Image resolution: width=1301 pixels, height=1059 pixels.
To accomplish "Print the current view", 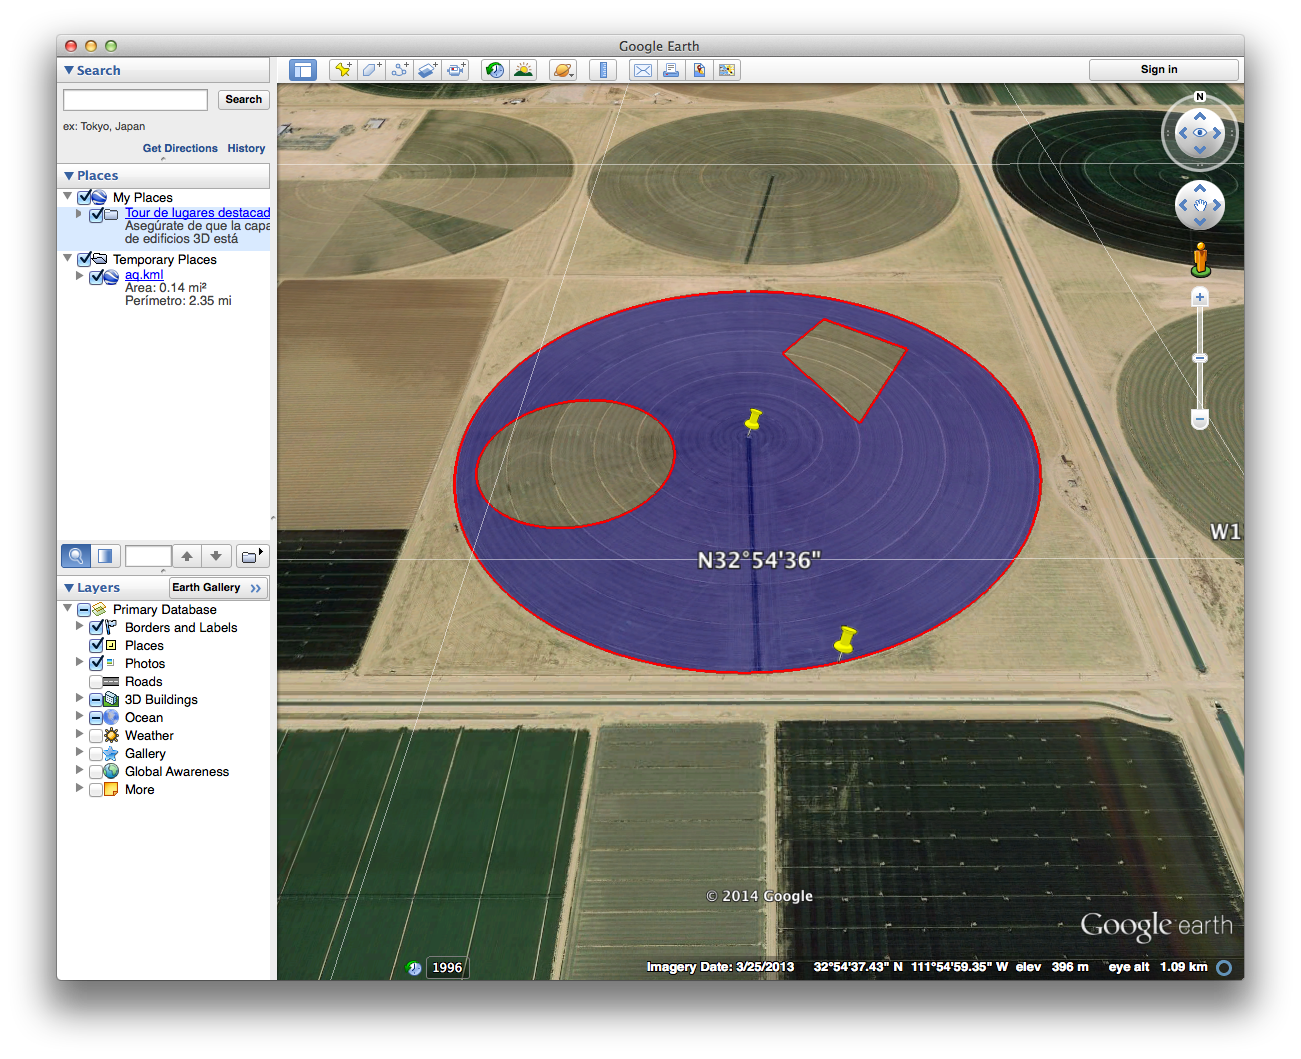I will (671, 70).
